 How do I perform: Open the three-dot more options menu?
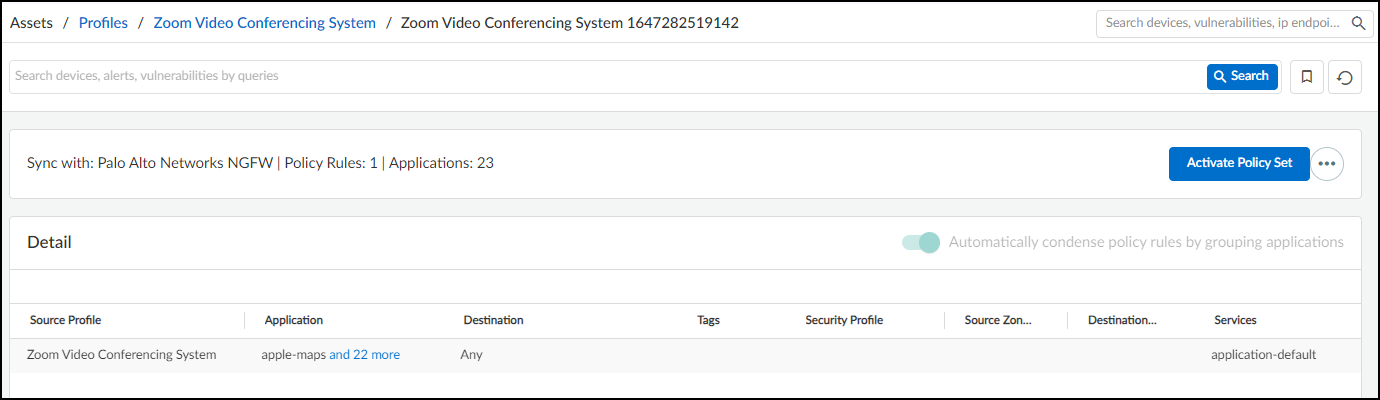pos(1327,163)
